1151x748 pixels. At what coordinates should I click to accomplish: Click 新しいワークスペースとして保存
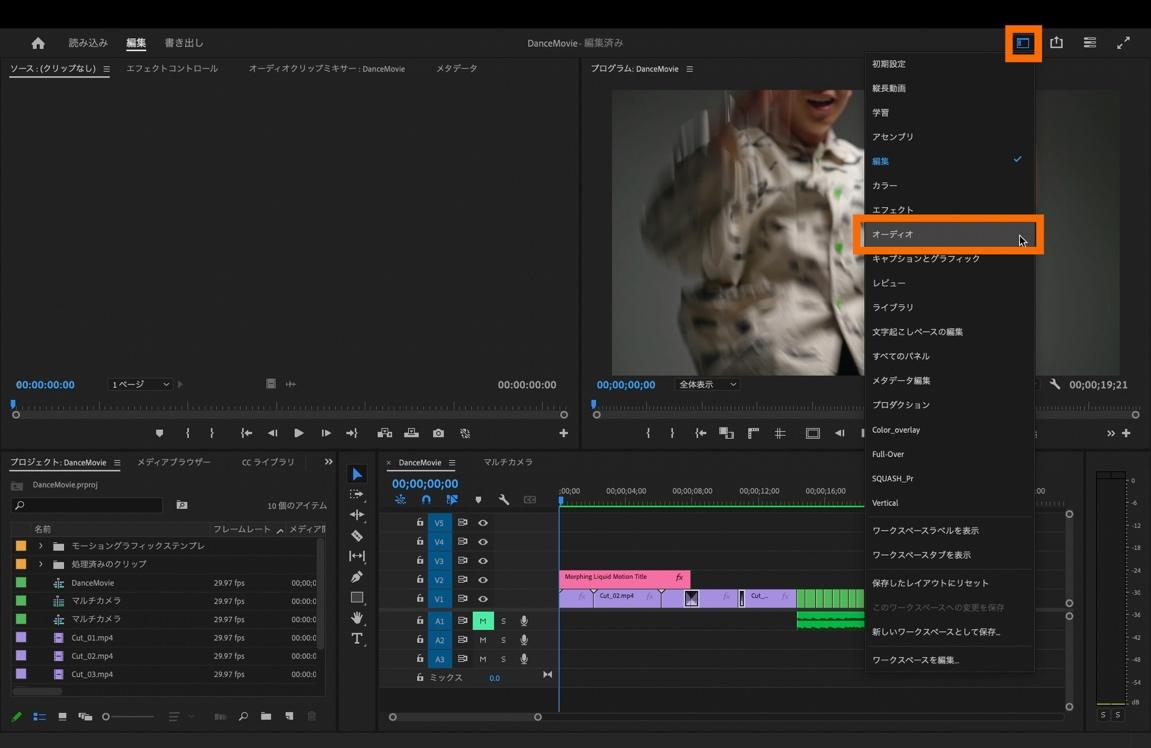coord(936,632)
